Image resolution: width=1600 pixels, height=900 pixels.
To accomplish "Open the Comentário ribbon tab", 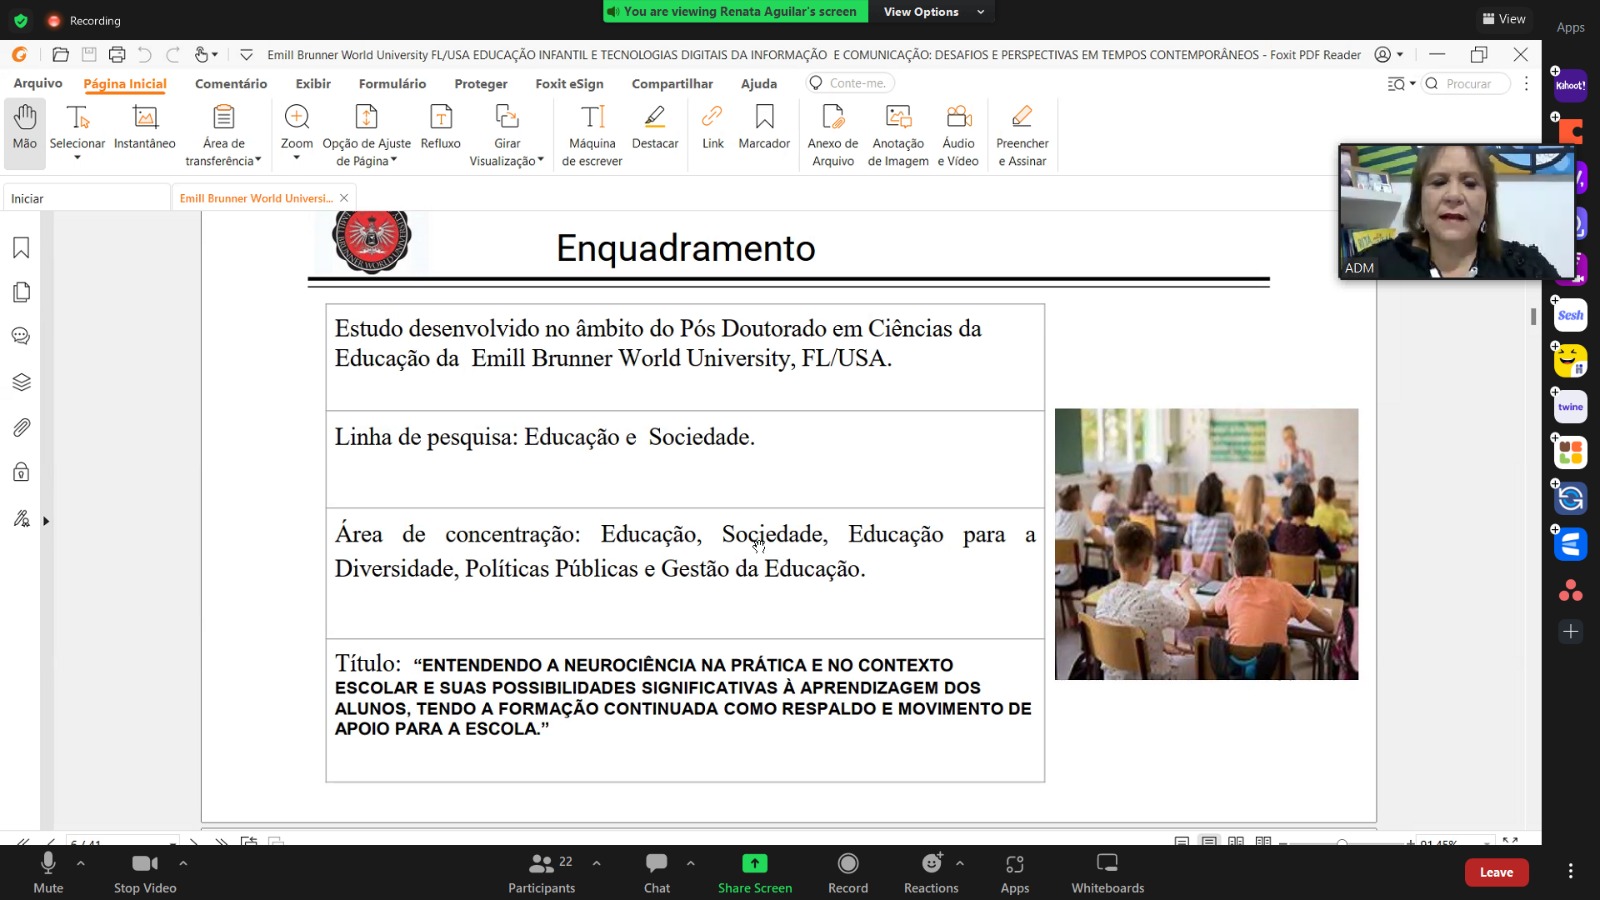I will [x=231, y=84].
